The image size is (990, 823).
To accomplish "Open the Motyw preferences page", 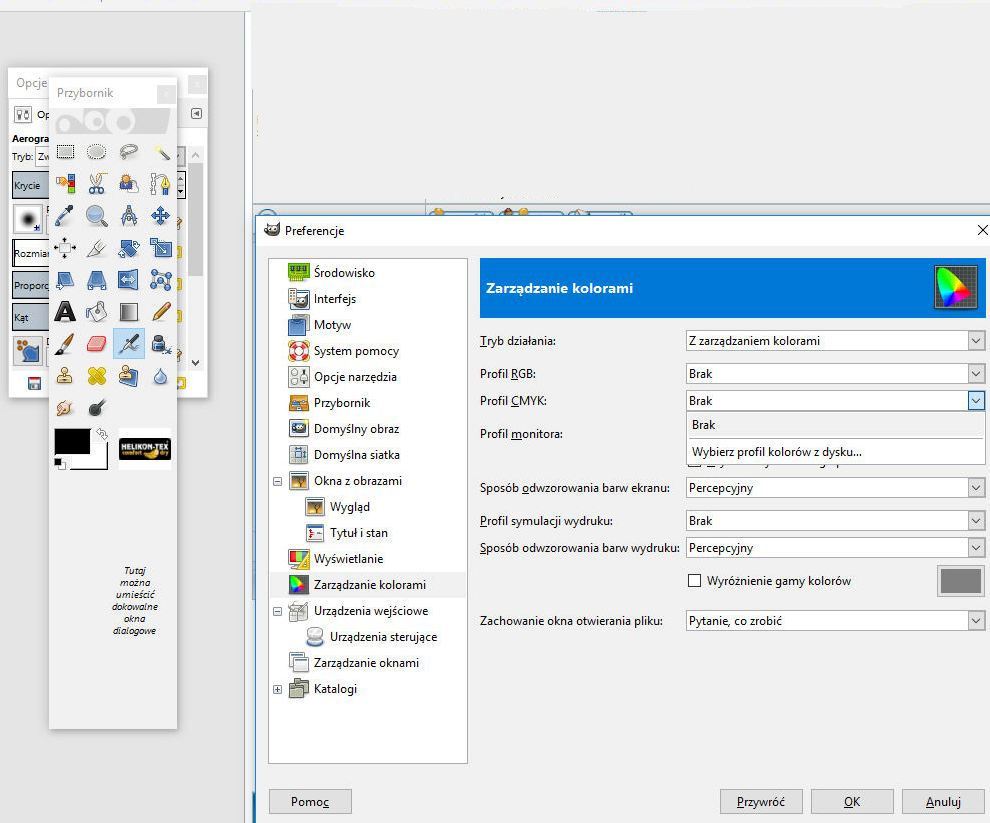I will coord(332,325).
